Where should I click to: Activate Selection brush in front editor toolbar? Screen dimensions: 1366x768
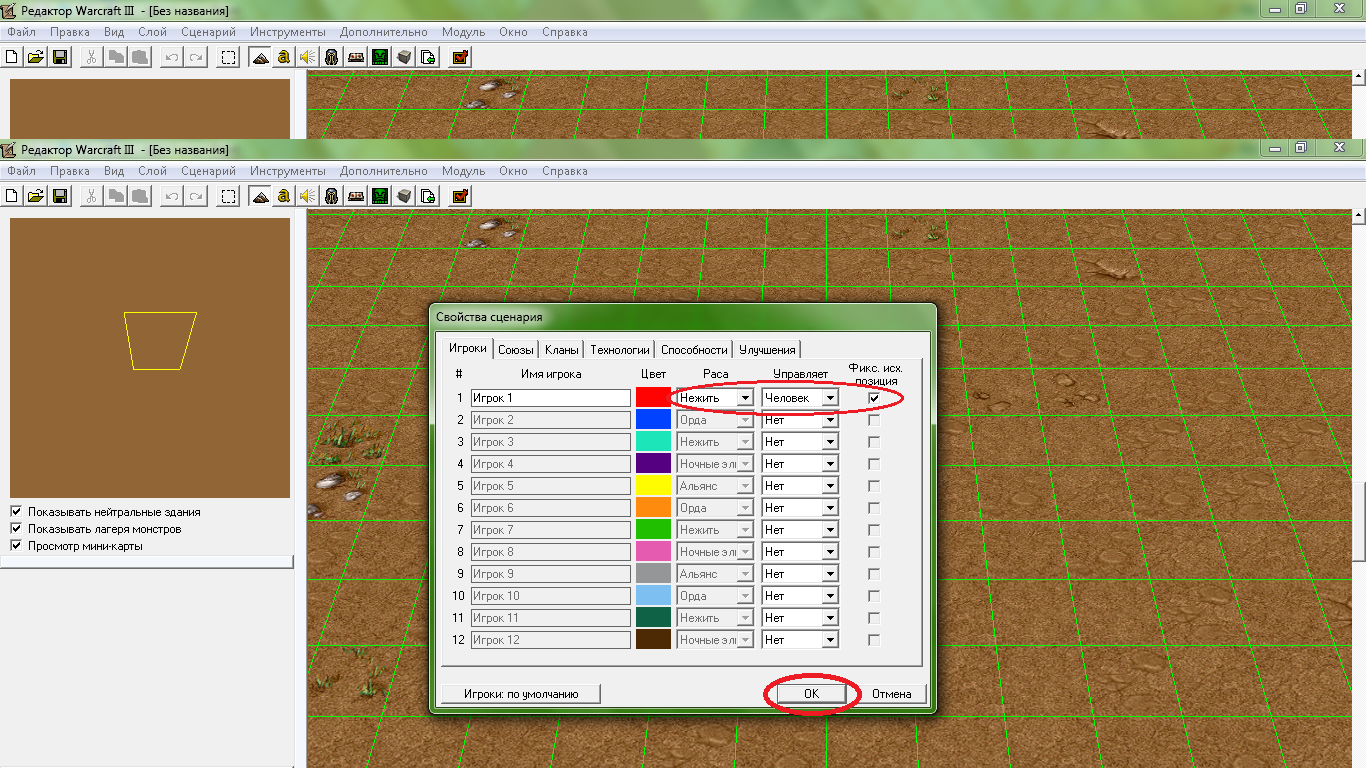pos(229,196)
